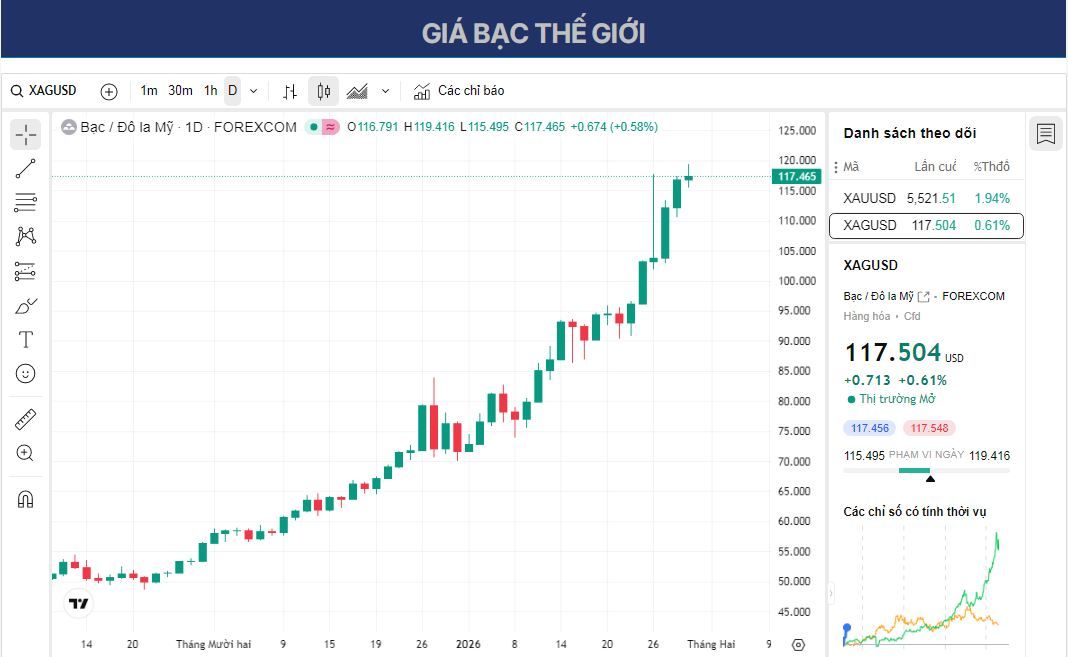Choose the candlestick chart style
Image resolution: width=1068 pixels, height=657 pixels.
point(324,91)
